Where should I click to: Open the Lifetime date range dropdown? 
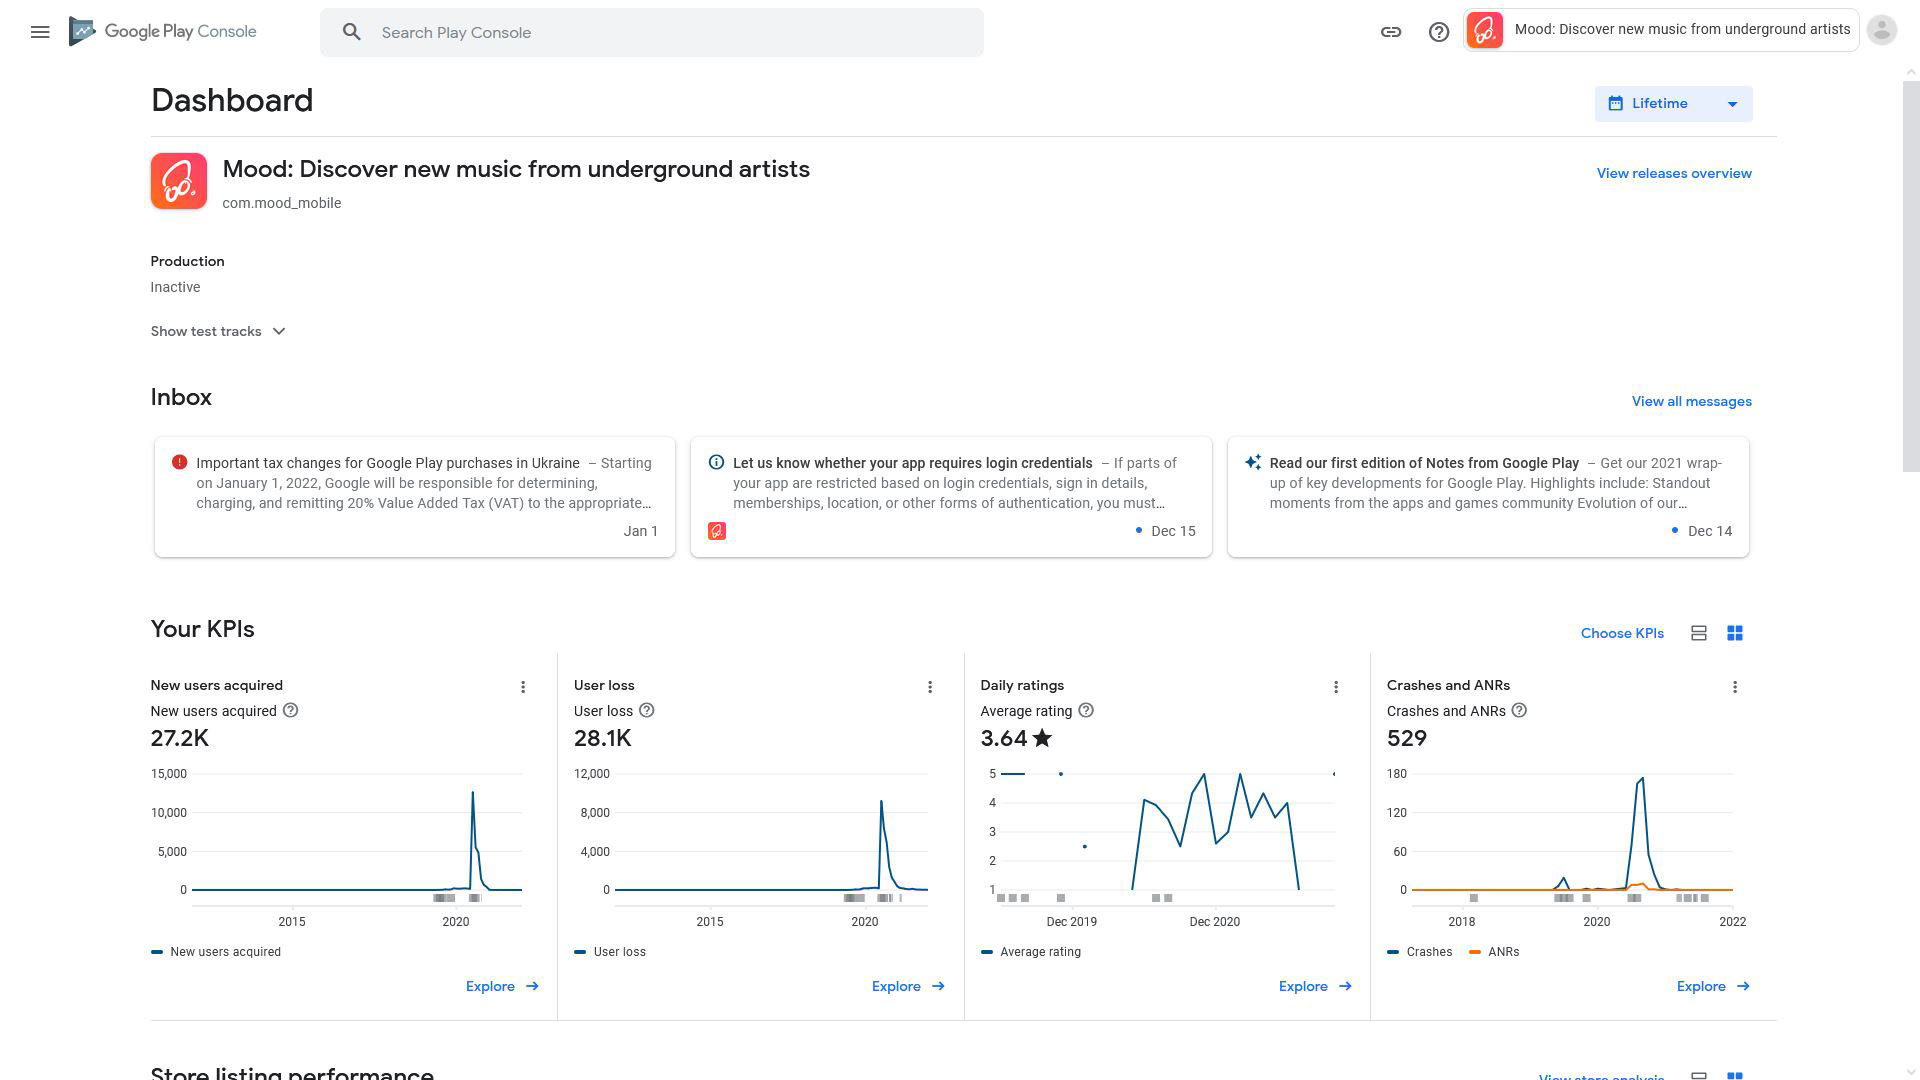tap(1673, 104)
